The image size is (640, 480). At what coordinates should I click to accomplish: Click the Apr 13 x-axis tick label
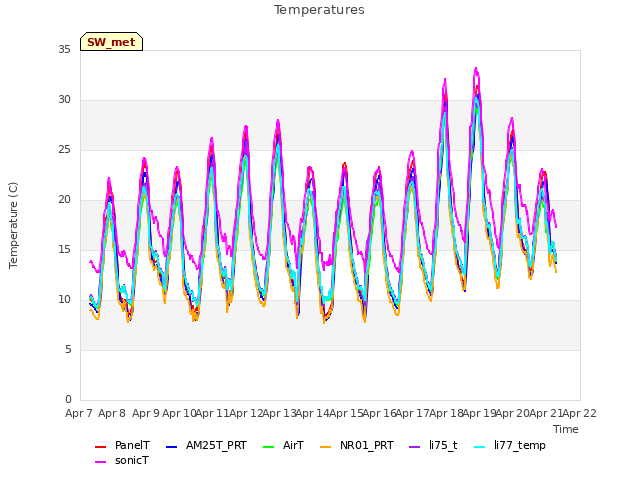pyautogui.click(x=279, y=413)
